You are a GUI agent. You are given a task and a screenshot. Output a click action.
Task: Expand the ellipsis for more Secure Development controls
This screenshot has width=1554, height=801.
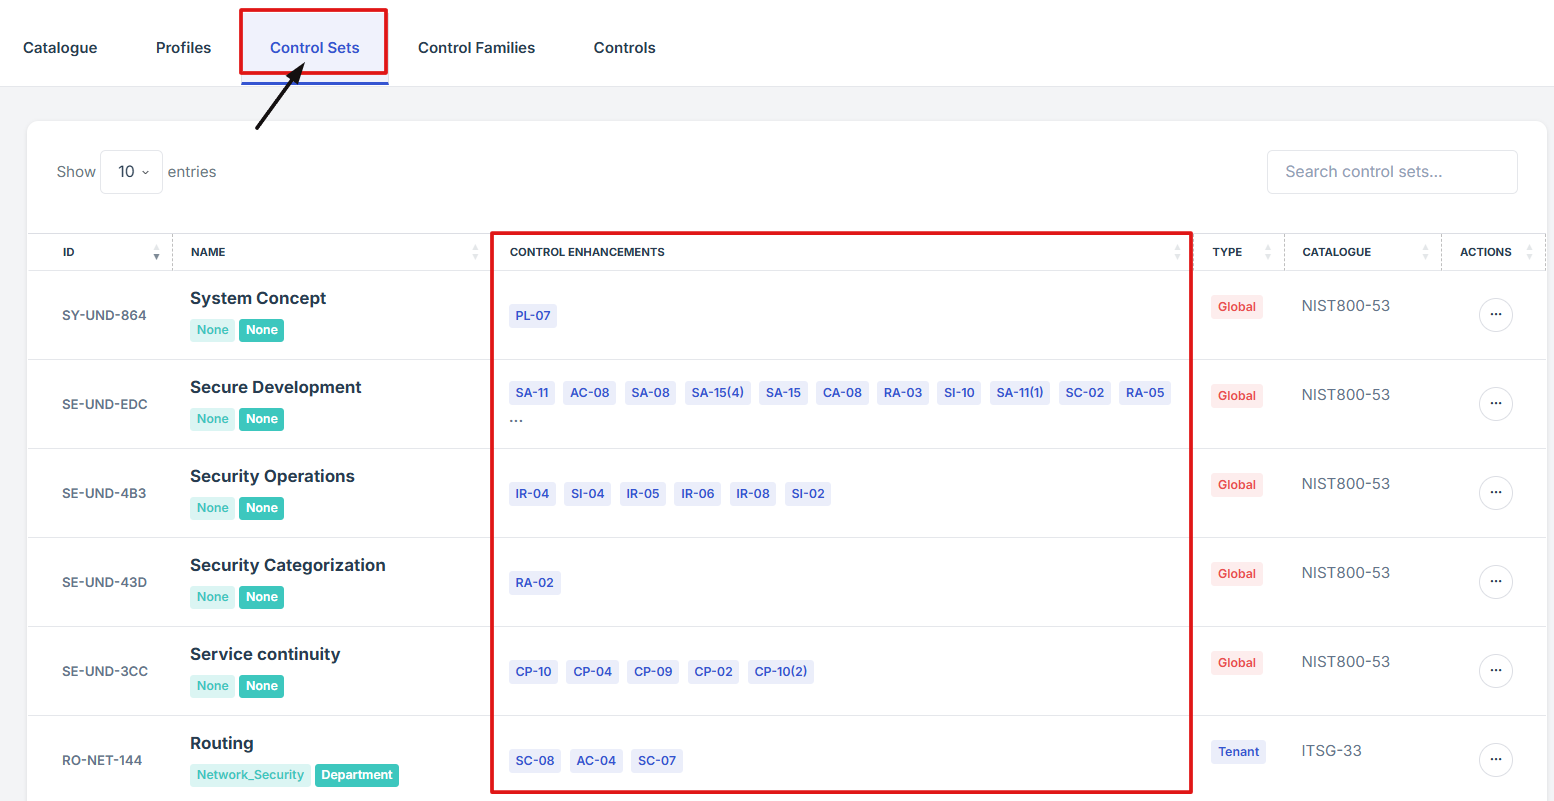[x=516, y=420]
